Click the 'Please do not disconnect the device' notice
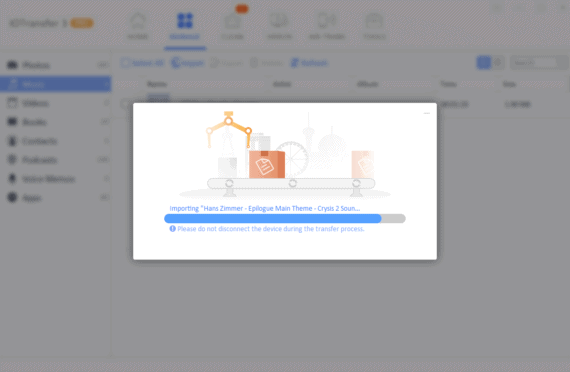The height and width of the screenshot is (372, 570). [x=271, y=229]
